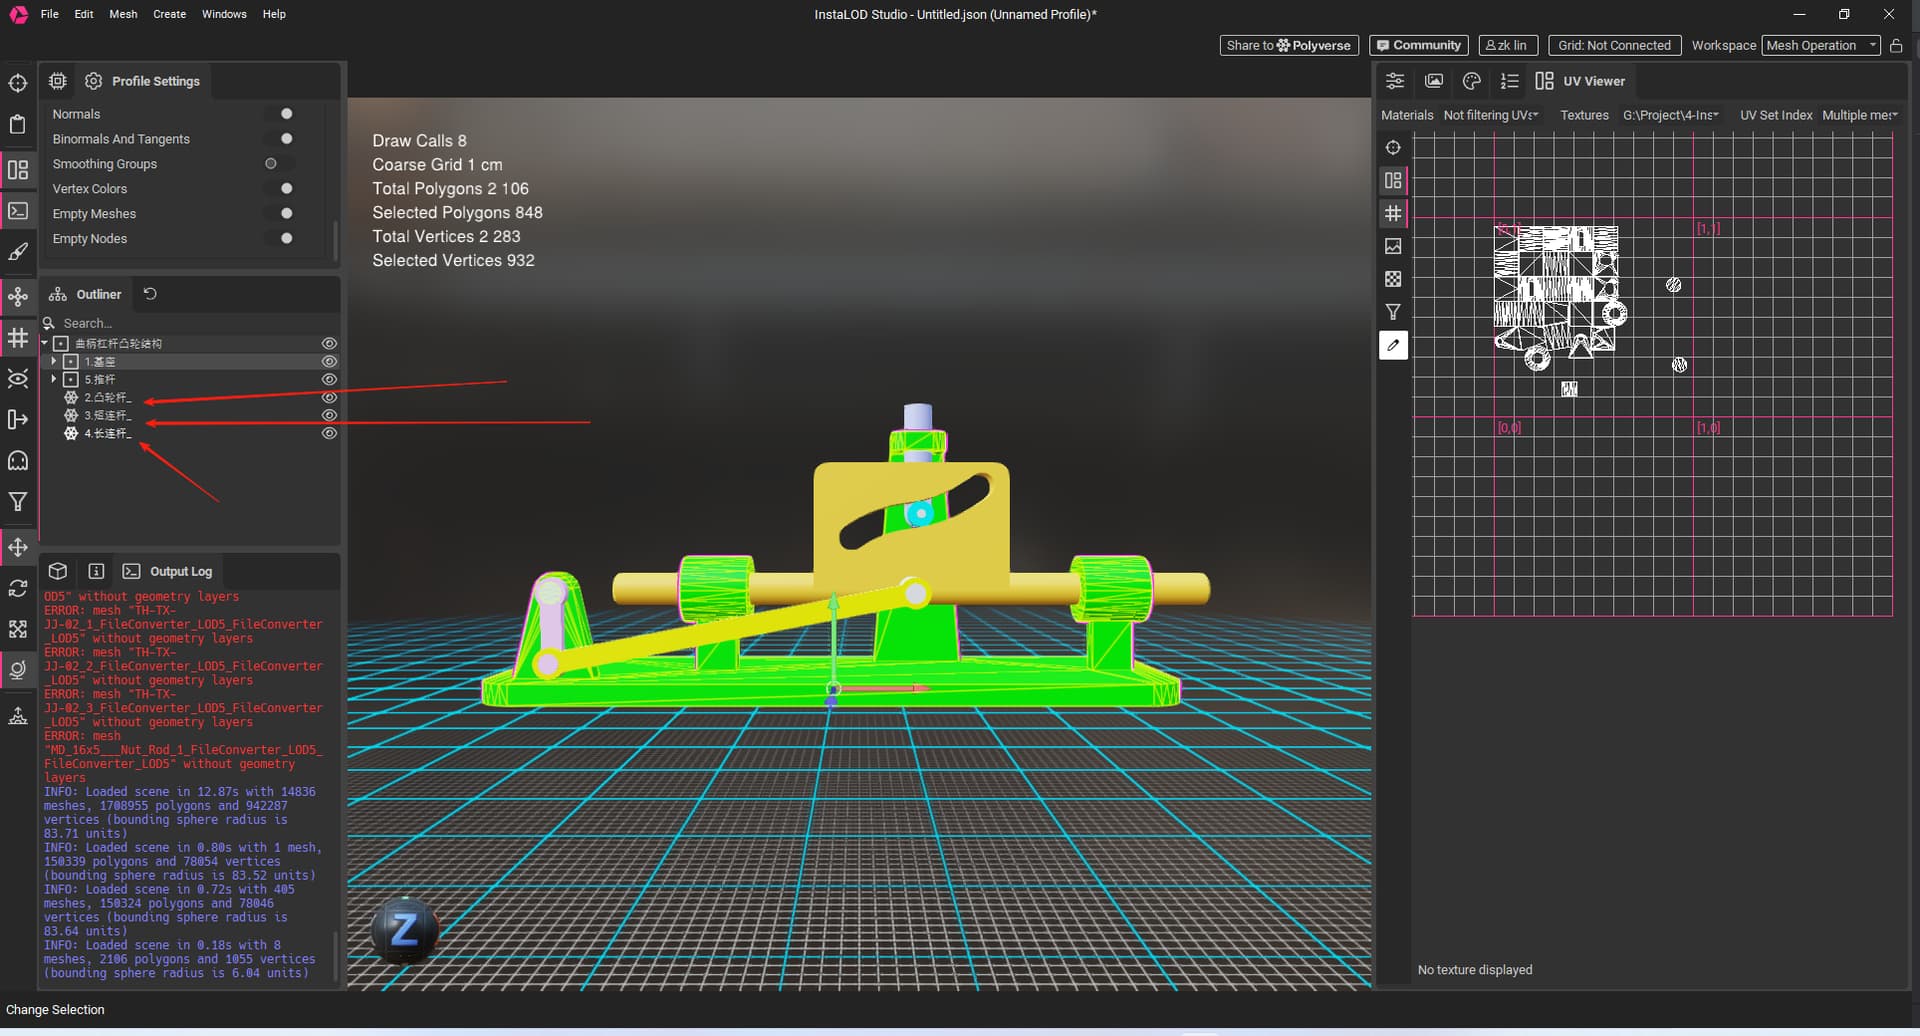This screenshot has width=1920, height=1036.
Task: Hide the 4.长连杆_ mesh with eye icon
Action: 329,434
